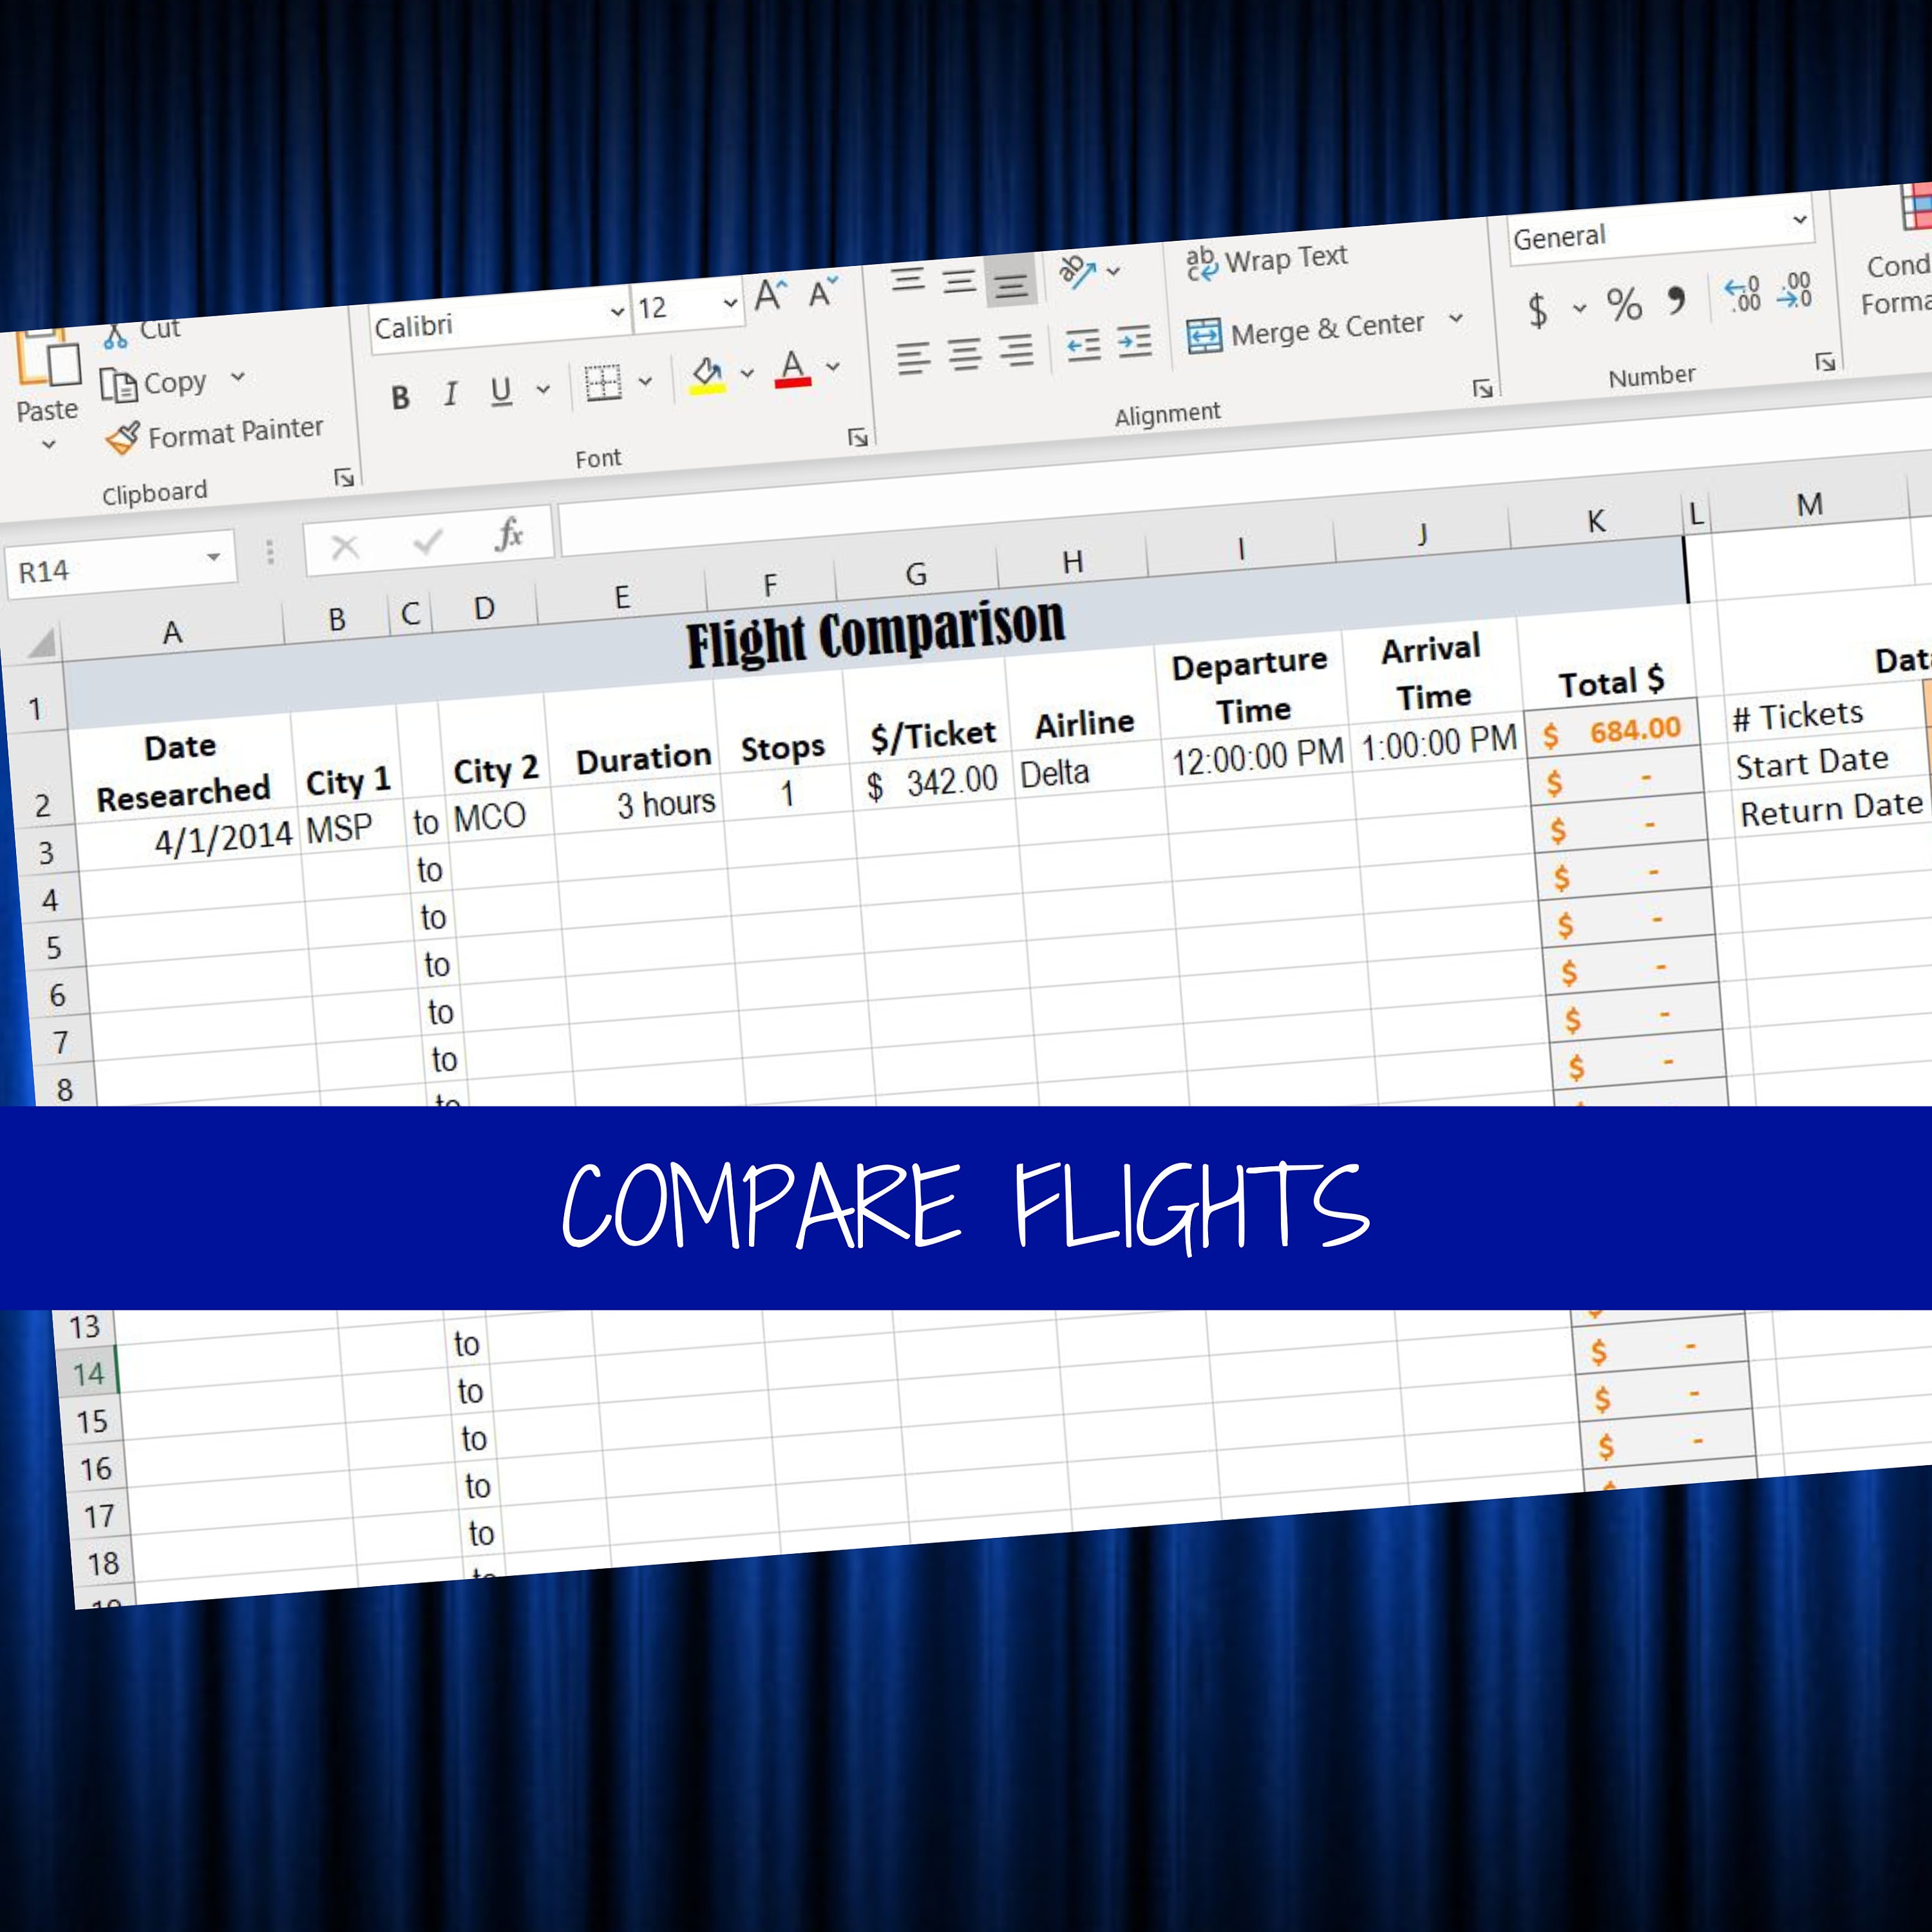Expand the Borders dropdown arrow

click(x=648, y=383)
